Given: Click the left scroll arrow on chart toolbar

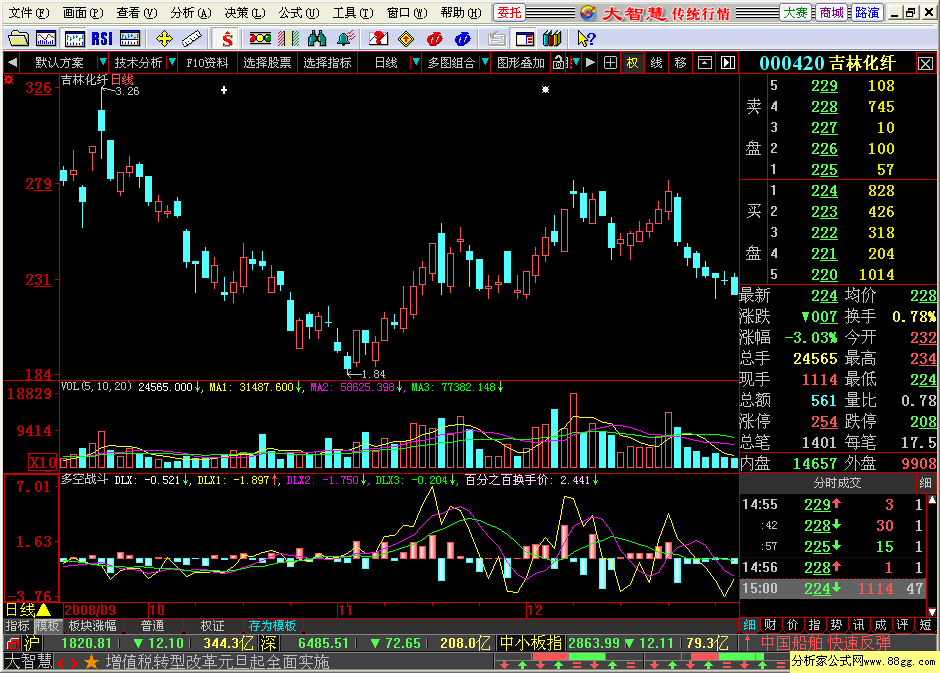Looking at the screenshot, I should 12,62.
